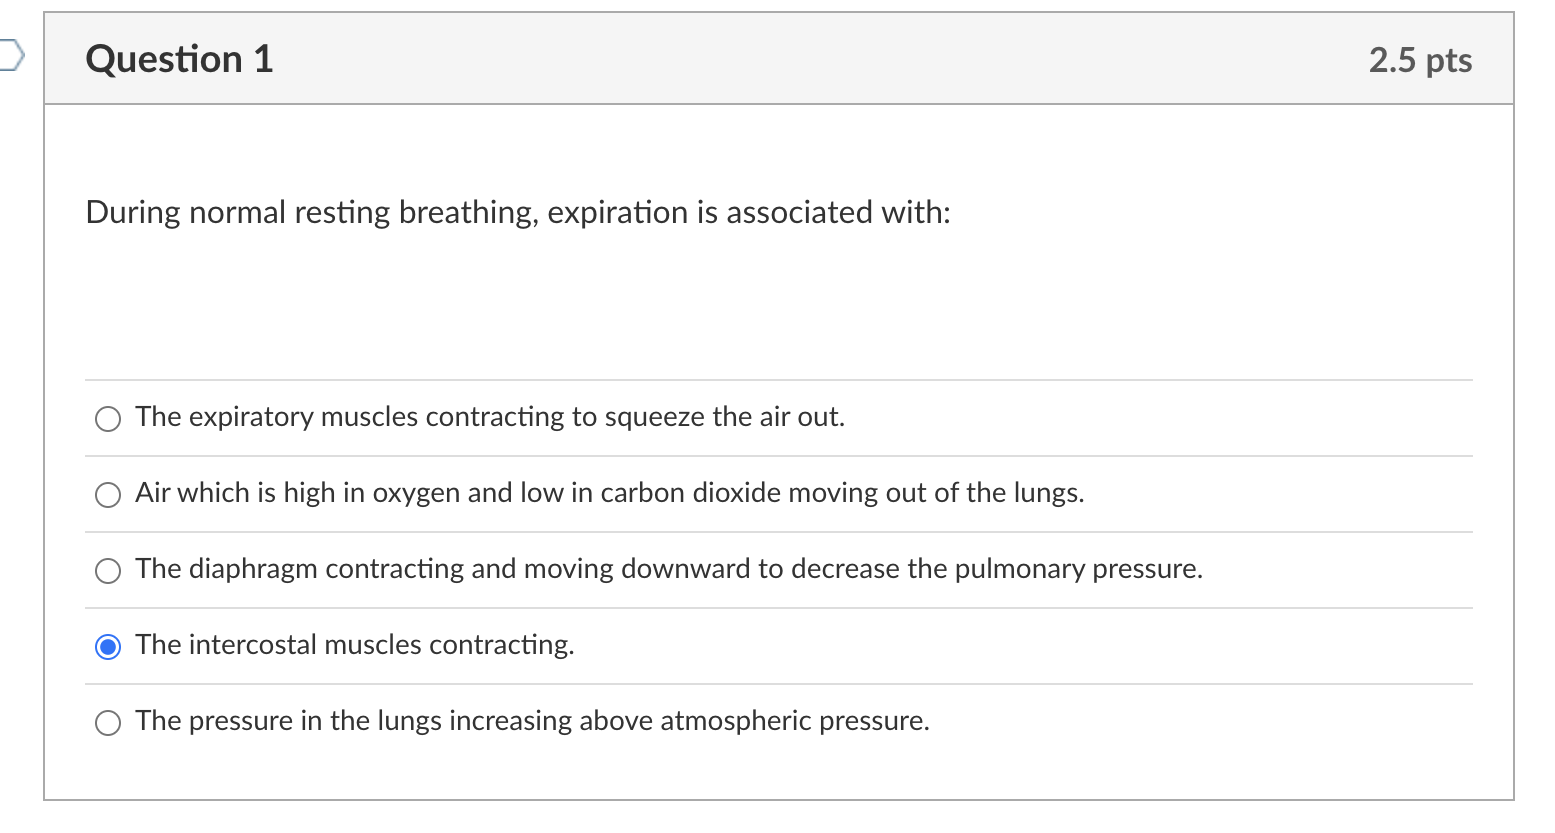Select the pressure above atmospheric pressure option
The height and width of the screenshot is (833, 1555).
point(107,722)
